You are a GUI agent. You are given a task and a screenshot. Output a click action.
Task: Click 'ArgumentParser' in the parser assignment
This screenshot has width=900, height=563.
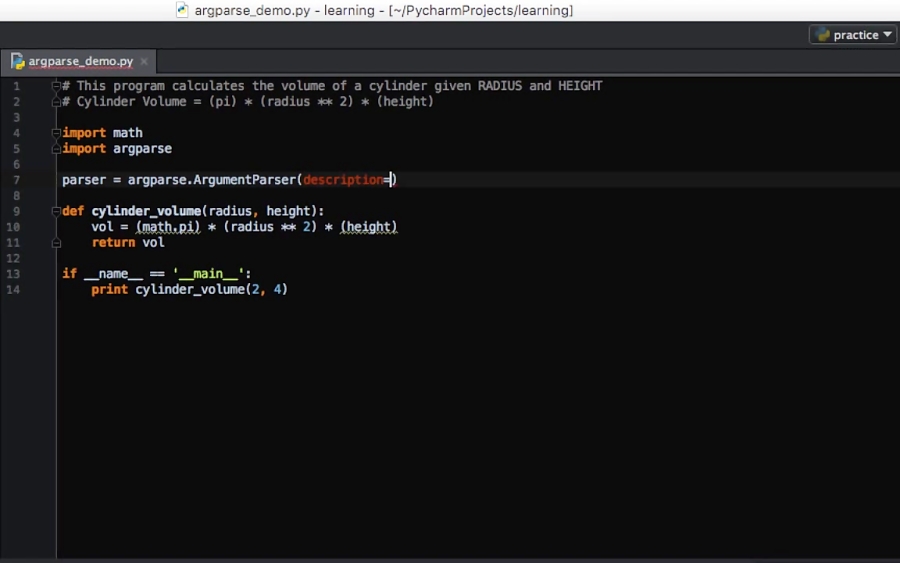pyautogui.click(x=245, y=180)
